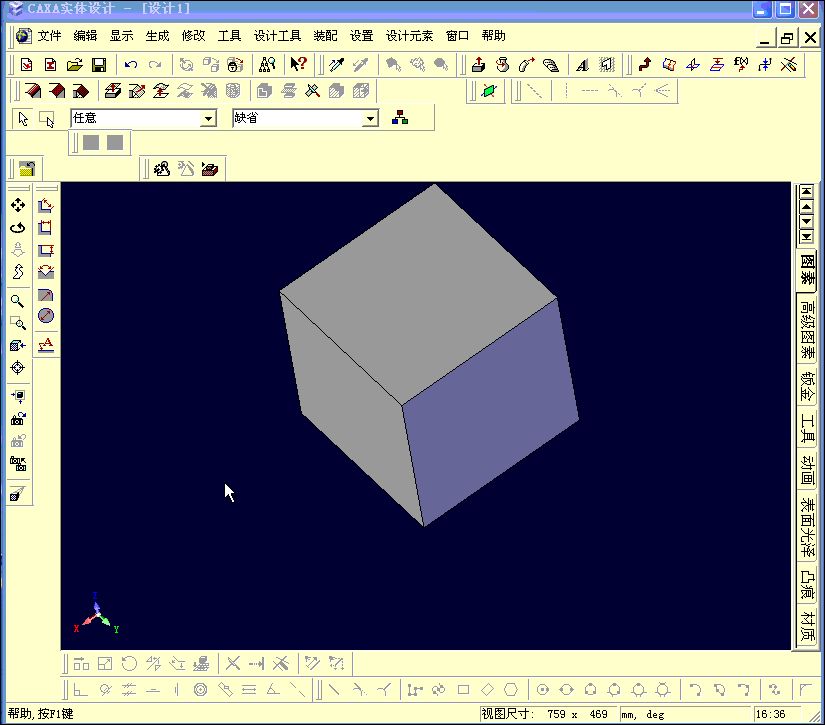Screen dimensions: 825x725
Task: Click the spin/revolve feature icon
Action: point(502,65)
